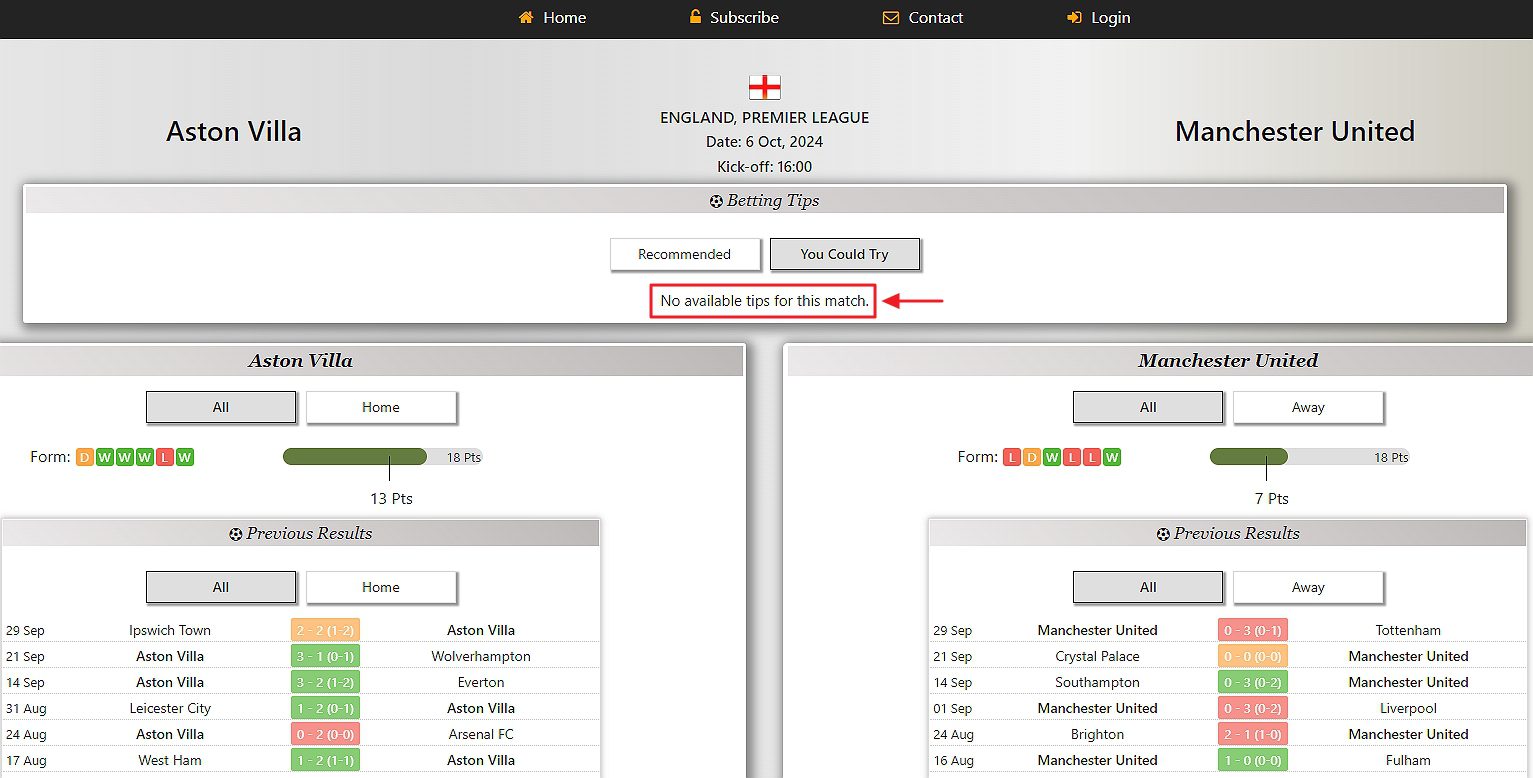Click Southampton 0 - 3 (0-2) score badge
This screenshot has height=778, width=1533.
tap(1253, 682)
